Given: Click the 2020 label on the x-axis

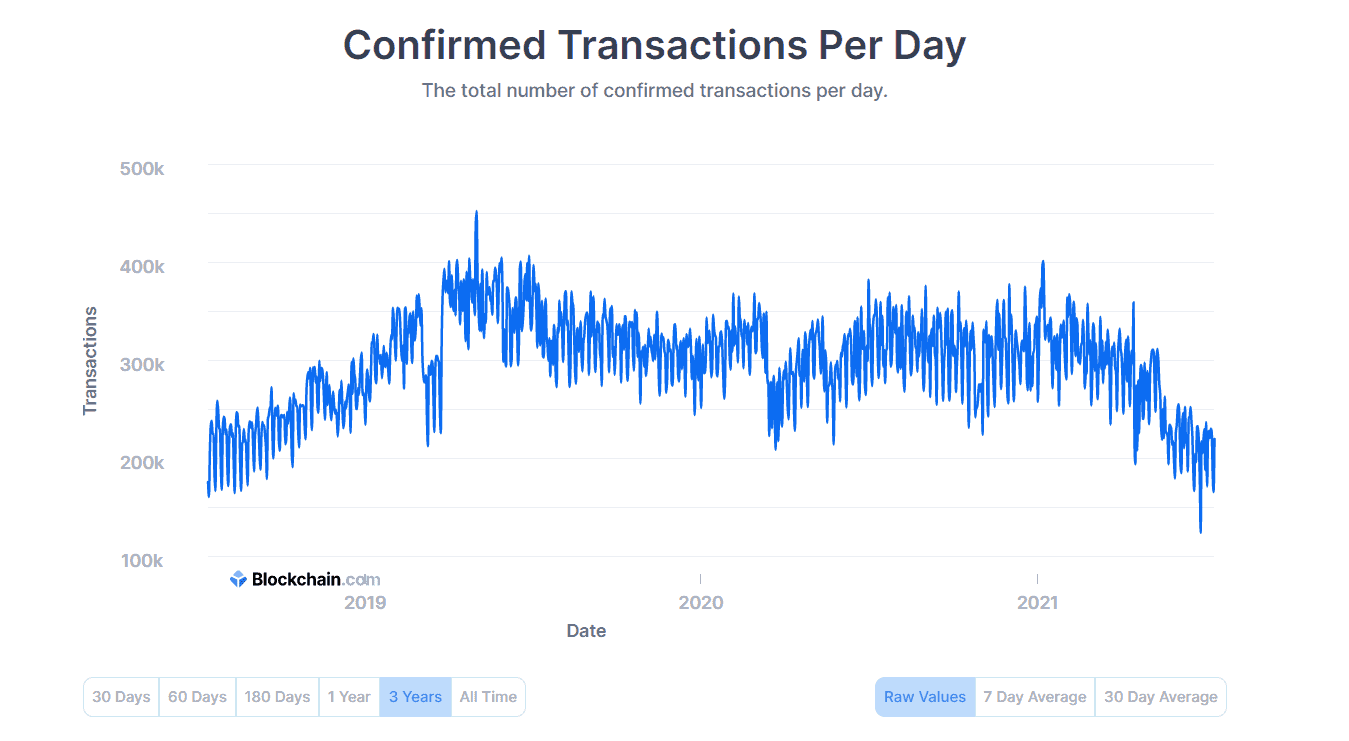Looking at the screenshot, I should [x=701, y=602].
